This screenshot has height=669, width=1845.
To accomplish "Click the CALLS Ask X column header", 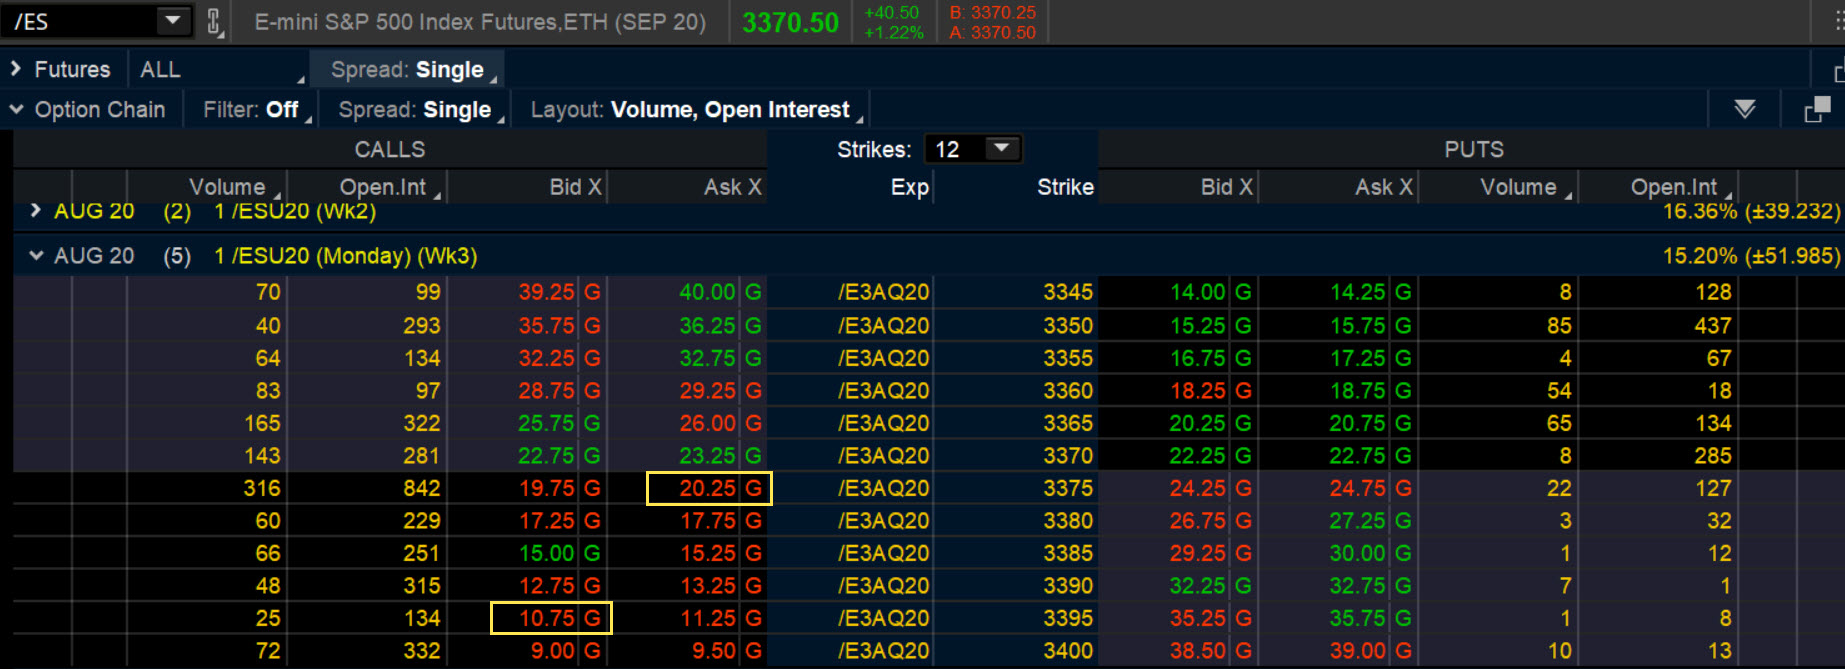I will click(732, 187).
